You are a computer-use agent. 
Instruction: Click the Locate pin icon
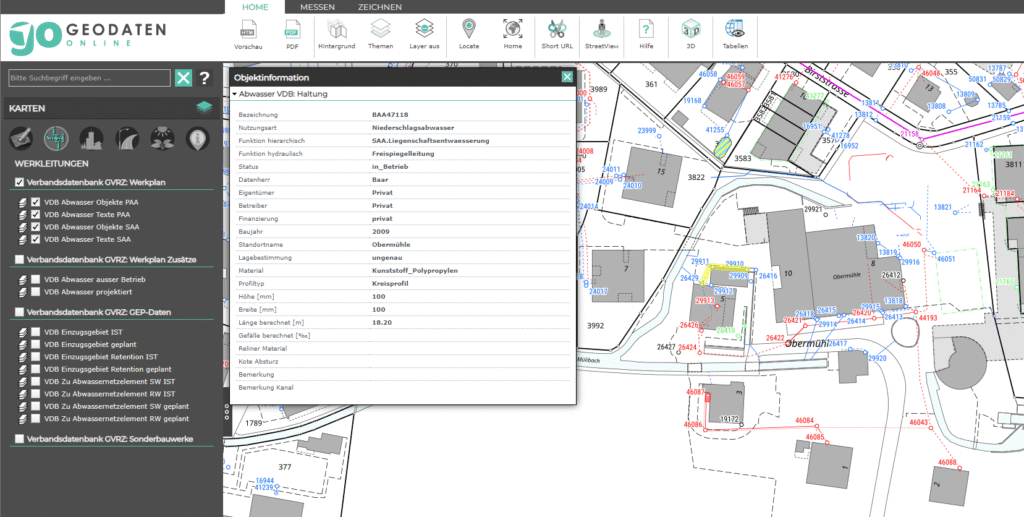pyautogui.click(x=469, y=31)
